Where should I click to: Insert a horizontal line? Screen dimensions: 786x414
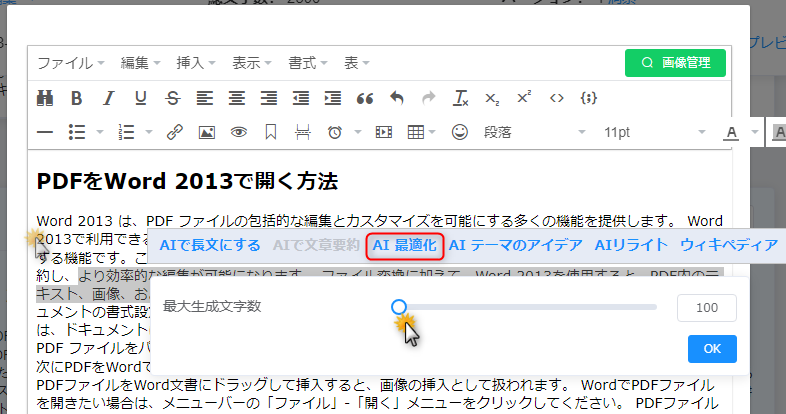45,132
